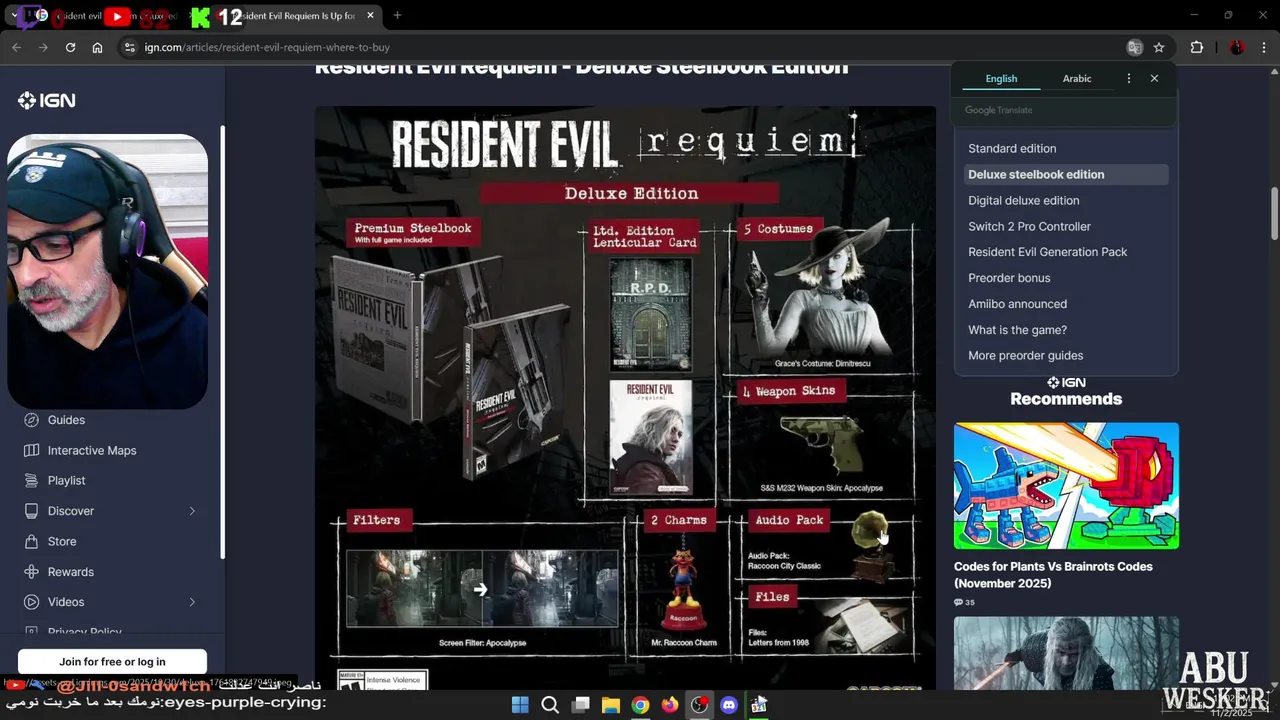Click Join for free or log in

pos(112,662)
